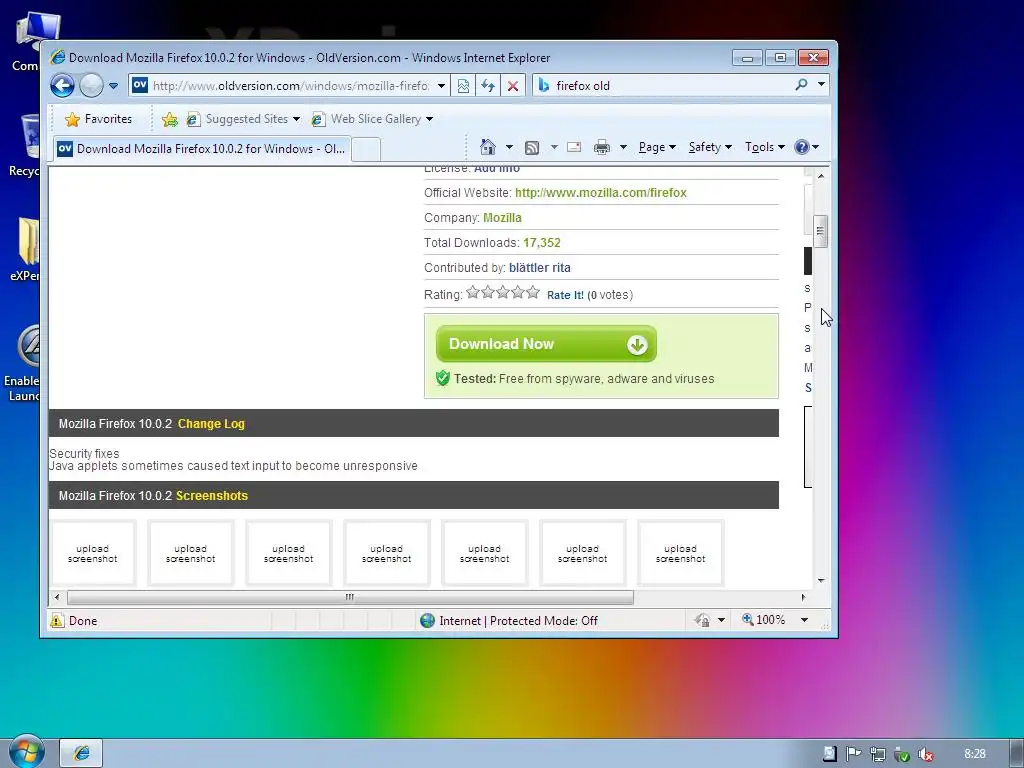Click the taskbar clock showing 8:28

pos(974,754)
